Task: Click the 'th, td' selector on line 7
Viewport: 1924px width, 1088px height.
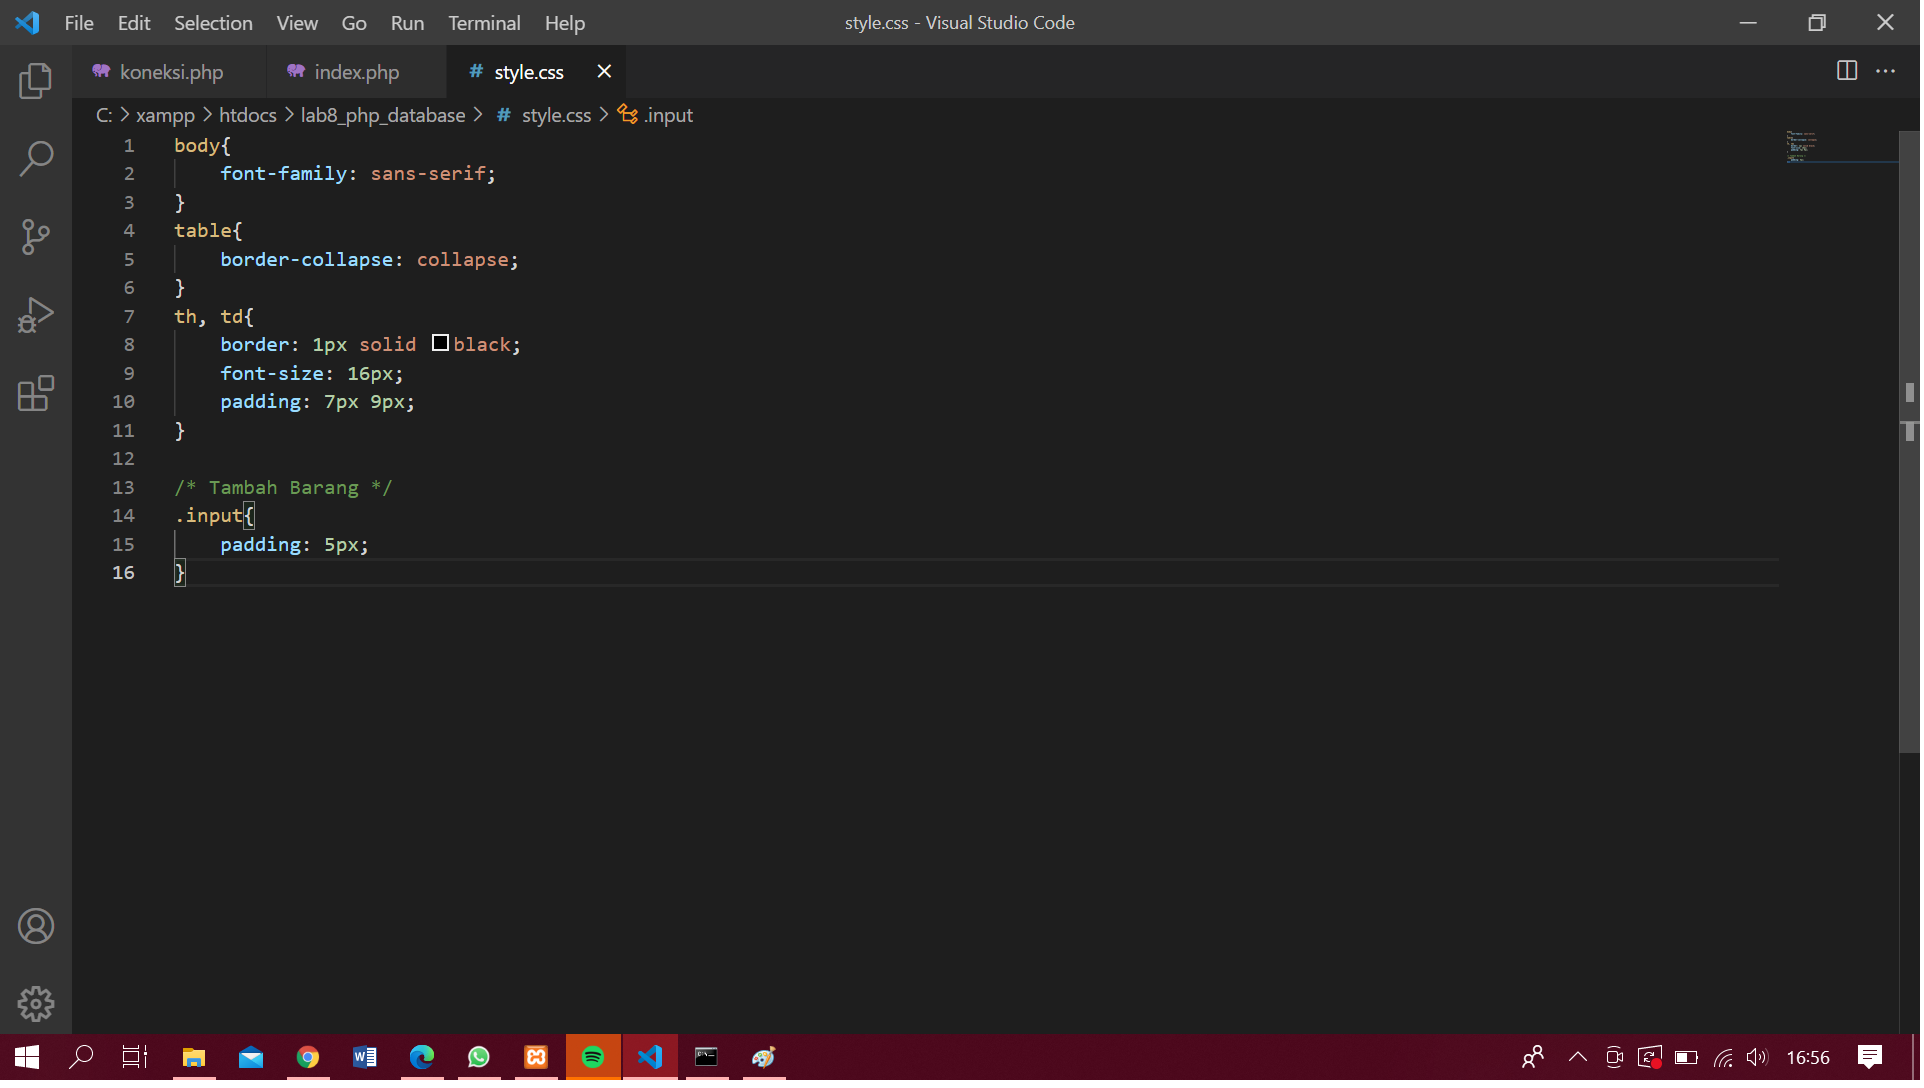Action: click(209, 317)
